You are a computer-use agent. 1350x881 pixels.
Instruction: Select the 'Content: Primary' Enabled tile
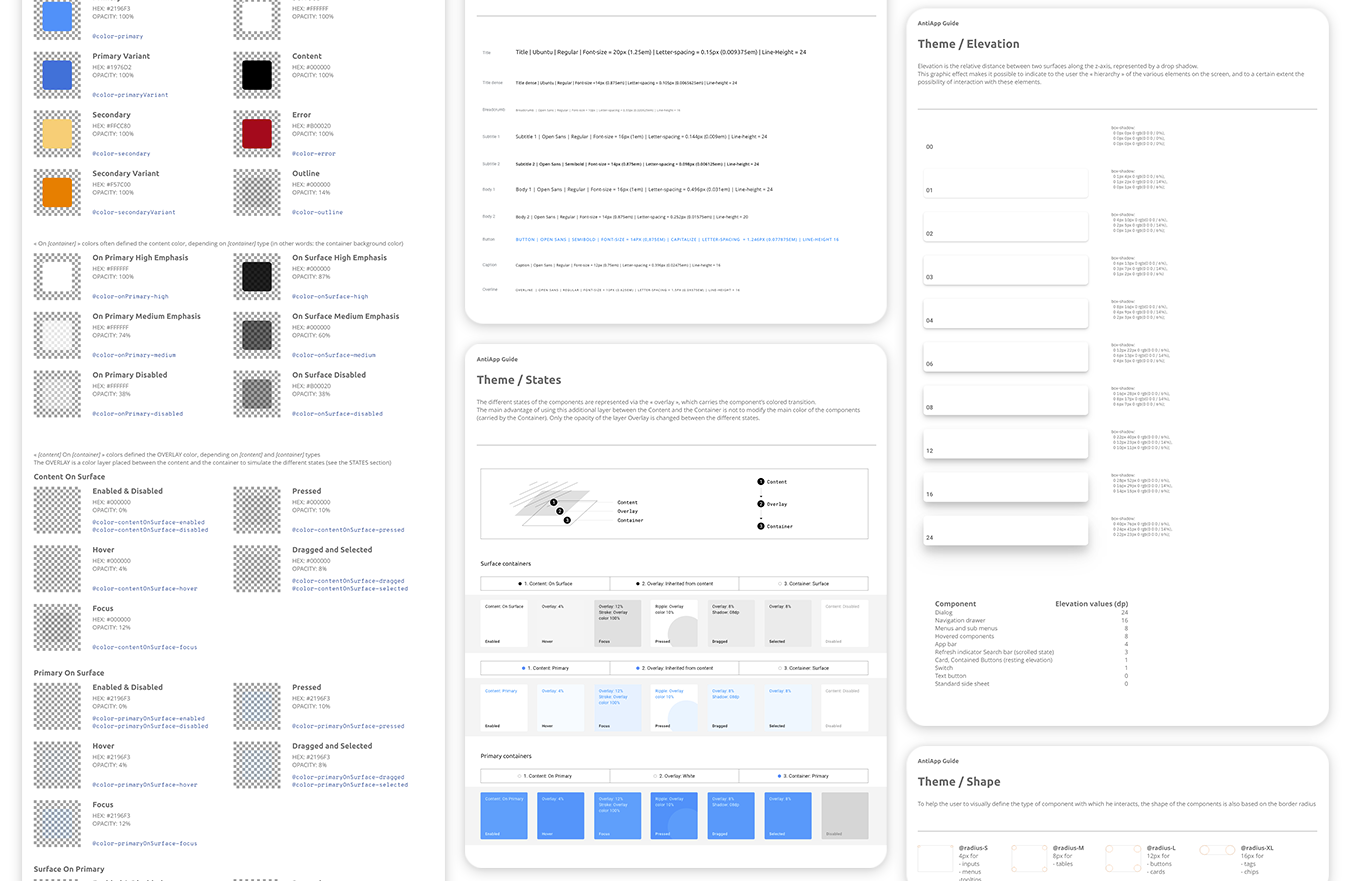504,707
